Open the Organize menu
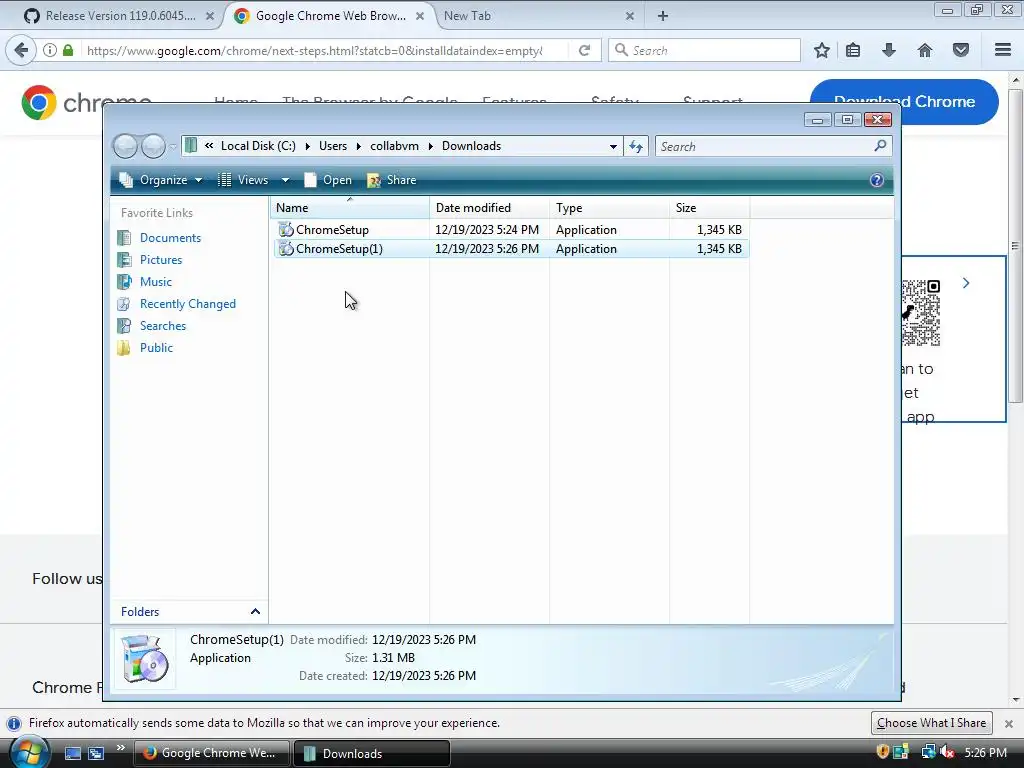Image resolution: width=1024 pixels, height=768 pixels. click(161, 180)
